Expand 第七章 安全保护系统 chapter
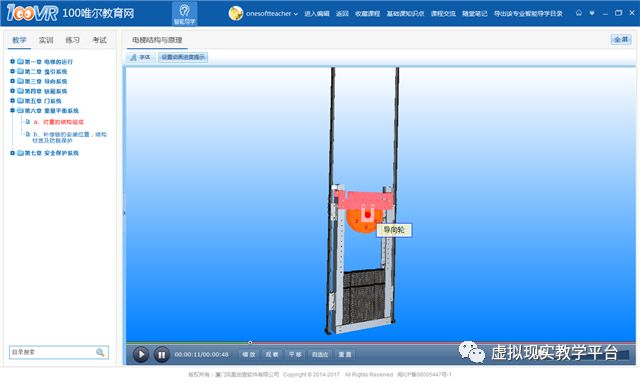The image size is (640, 382). pyautogui.click(x=12, y=153)
